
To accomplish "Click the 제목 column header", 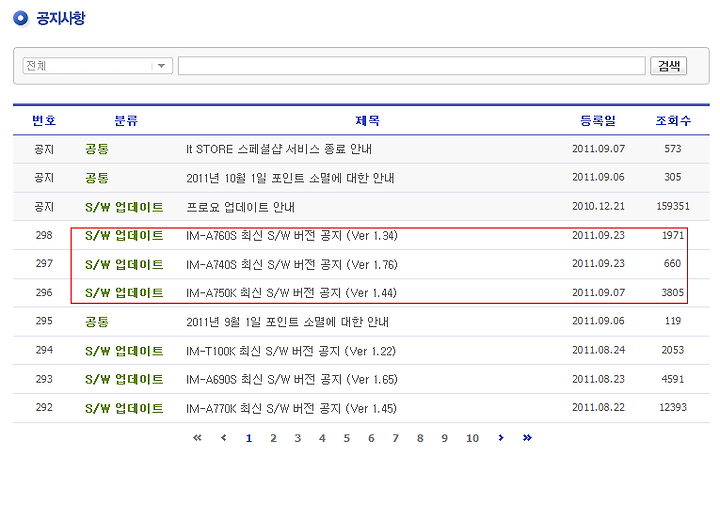I will pyautogui.click(x=367, y=120).
